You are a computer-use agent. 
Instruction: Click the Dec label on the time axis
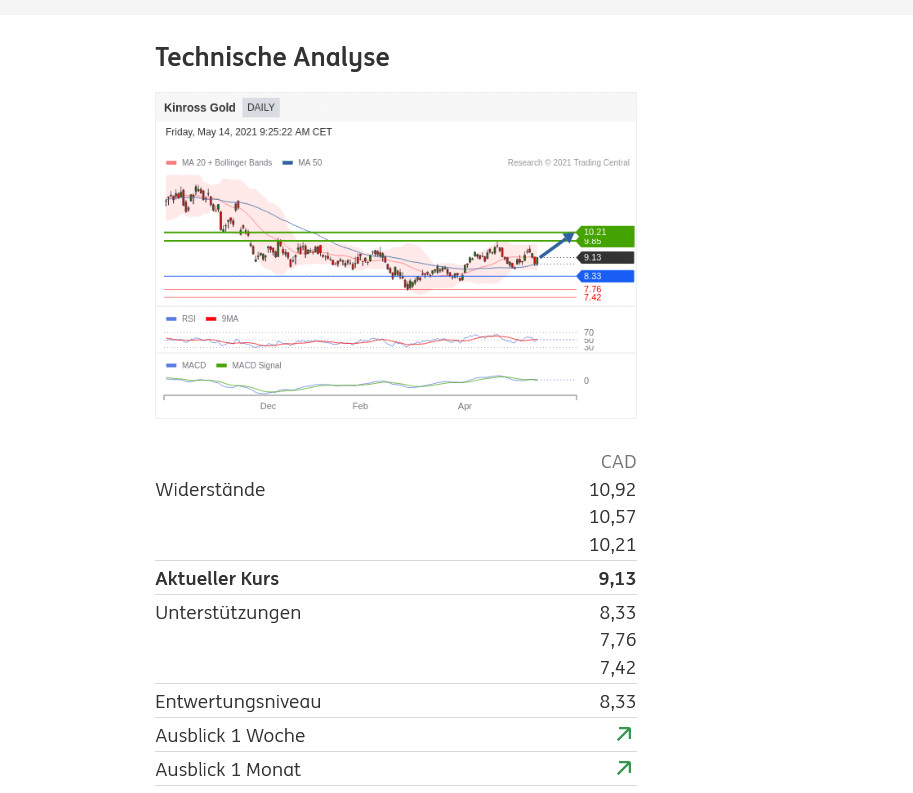click(268, 406)
